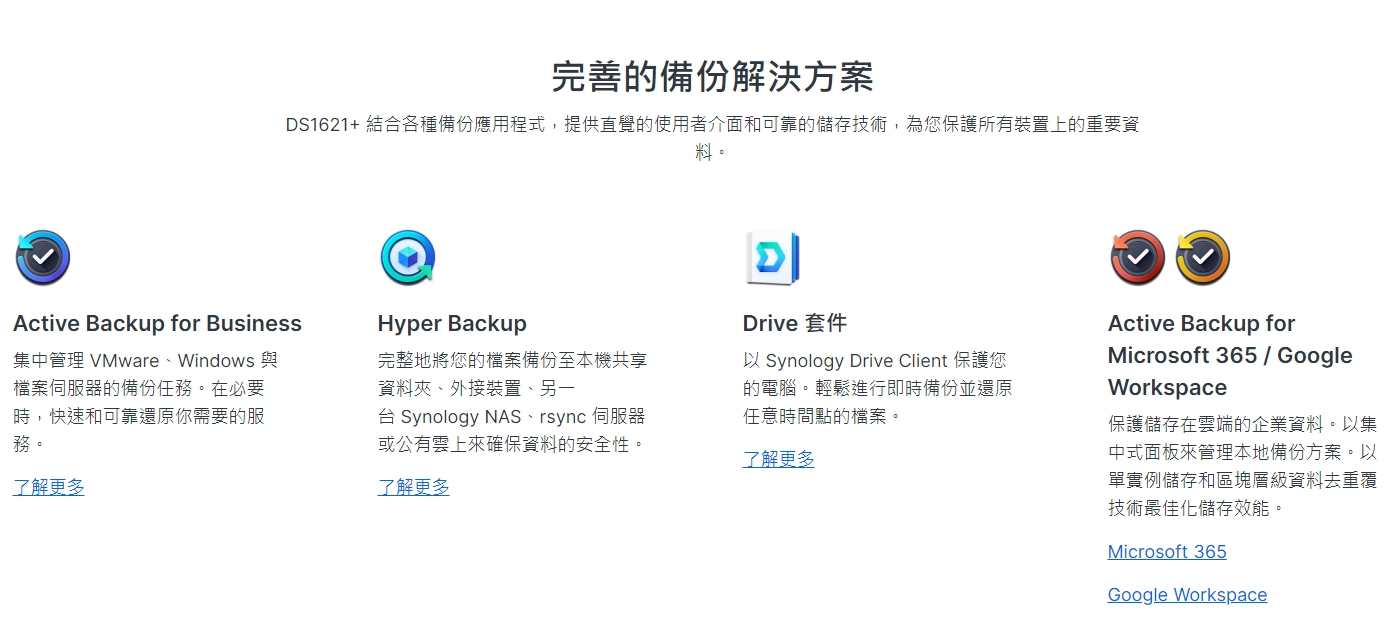The height and width of the screenshot is (642, 1392).
Task: Follow the Google Workspace link
Action: click(x=1187, y=595)
